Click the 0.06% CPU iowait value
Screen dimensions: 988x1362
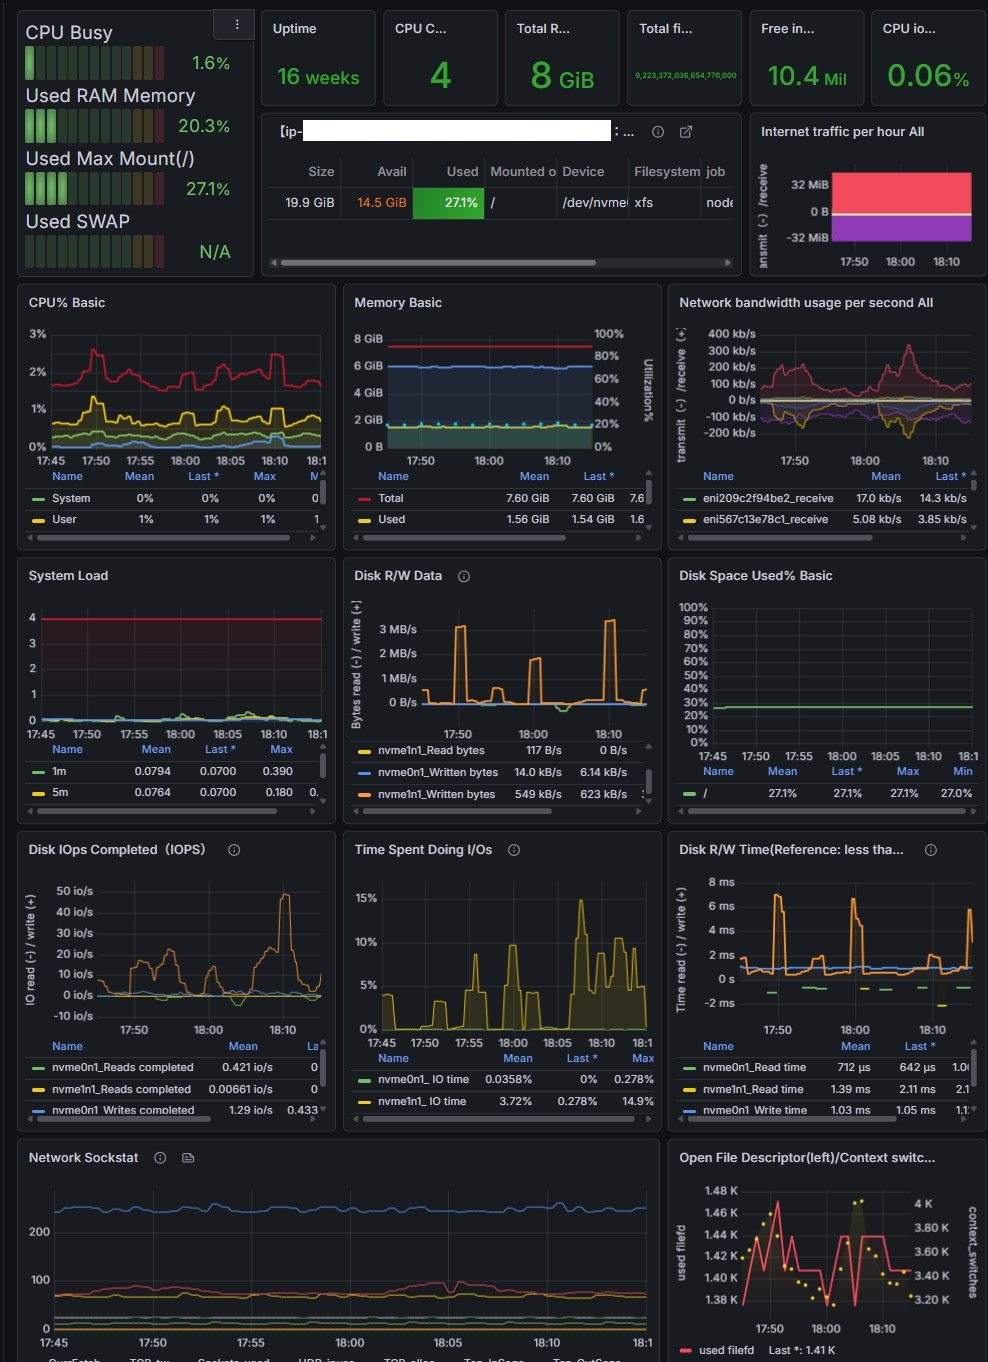coord(928,76)
